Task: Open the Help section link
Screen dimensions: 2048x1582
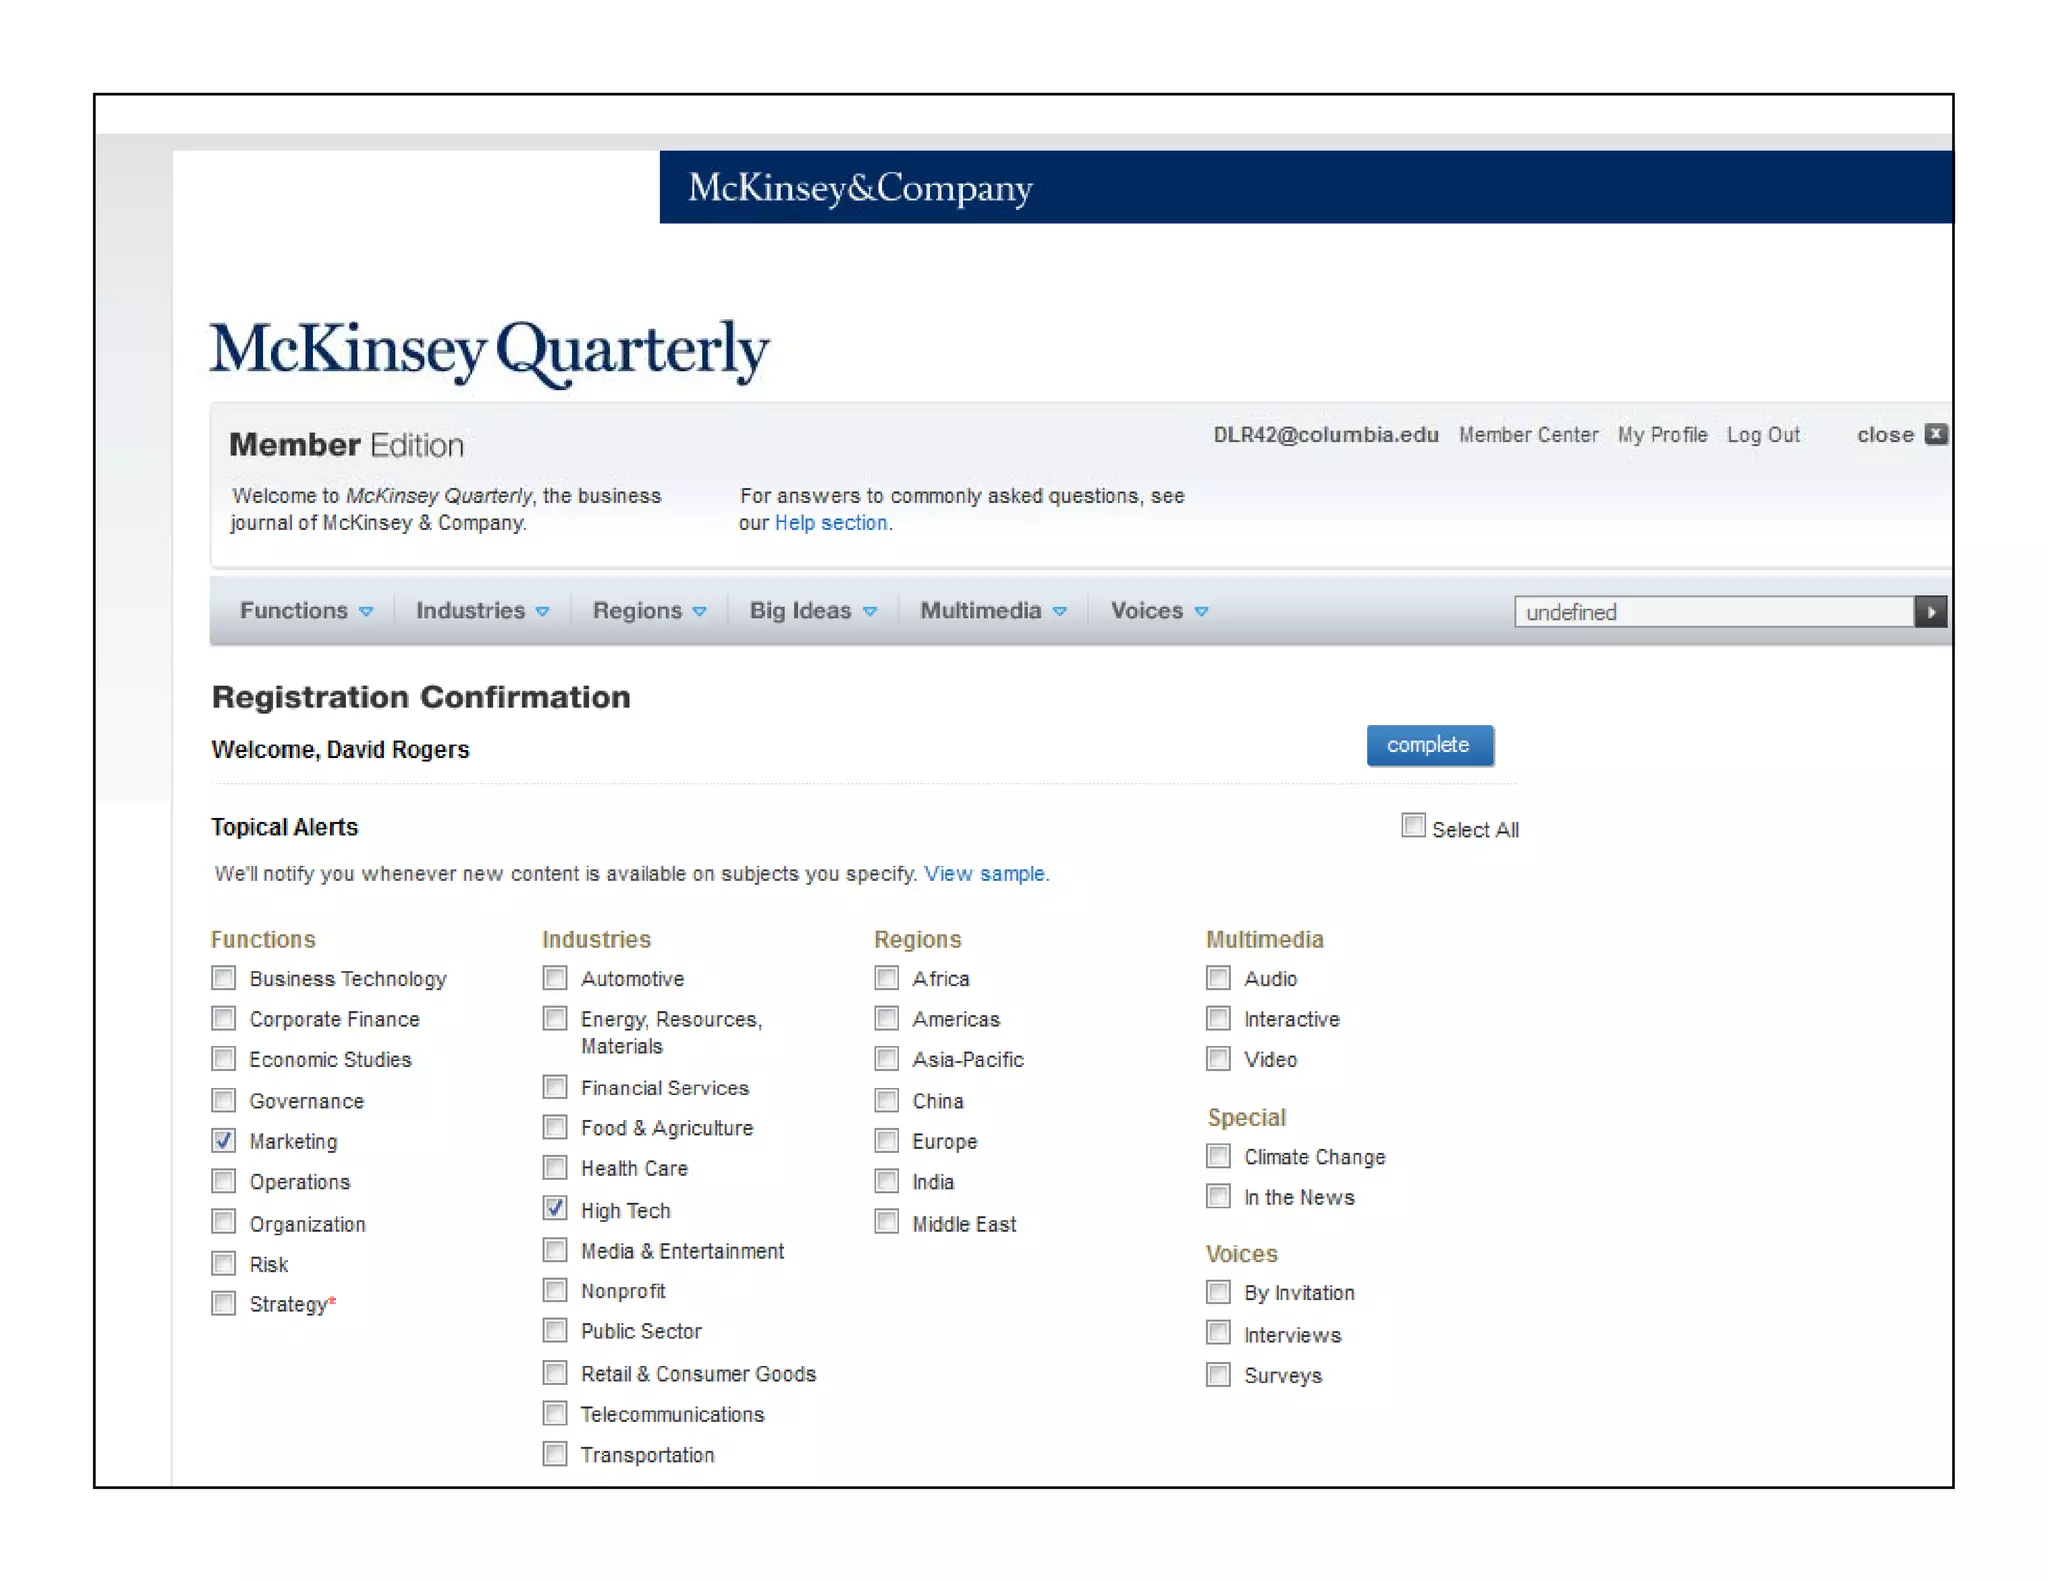Action: coord(830,523)
